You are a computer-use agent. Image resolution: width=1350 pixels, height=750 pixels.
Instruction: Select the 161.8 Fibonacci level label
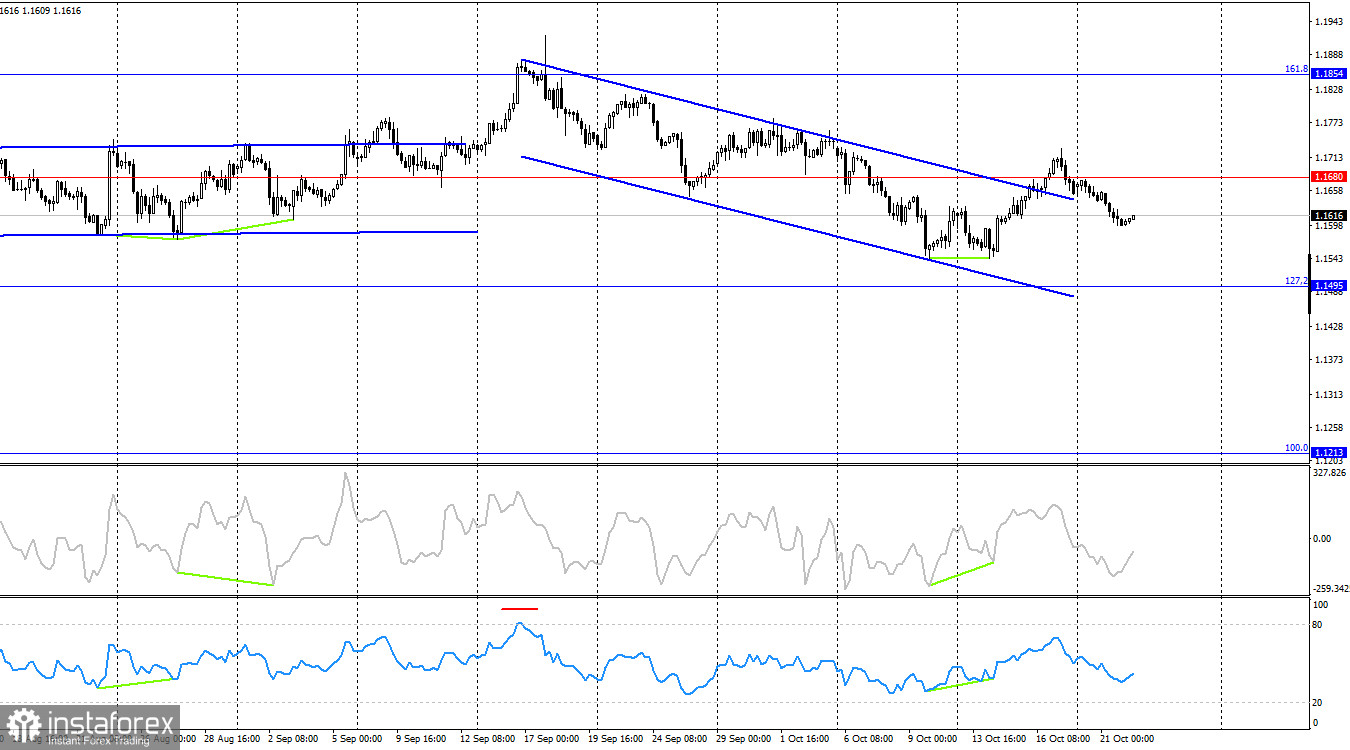point(1296,69)
